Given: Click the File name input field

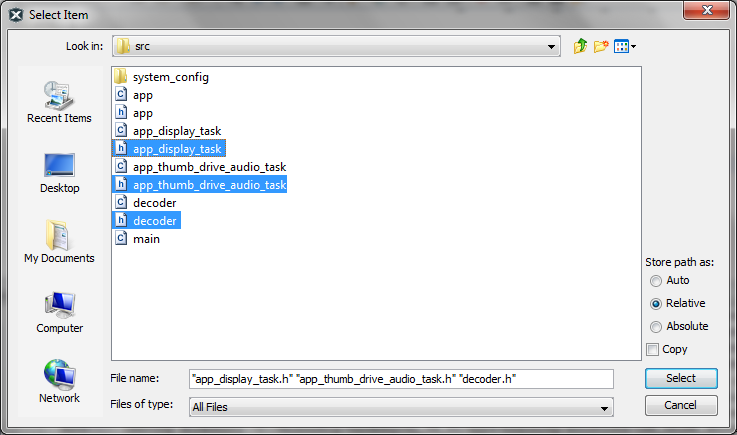Looking at the screenshot, I should click(400, 379).
